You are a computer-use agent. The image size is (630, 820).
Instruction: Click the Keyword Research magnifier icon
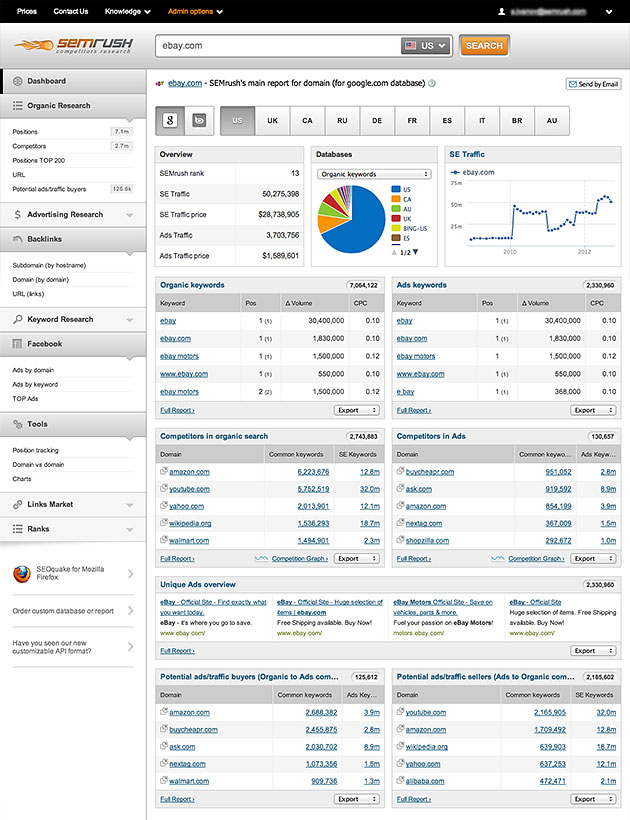(18, 319)
